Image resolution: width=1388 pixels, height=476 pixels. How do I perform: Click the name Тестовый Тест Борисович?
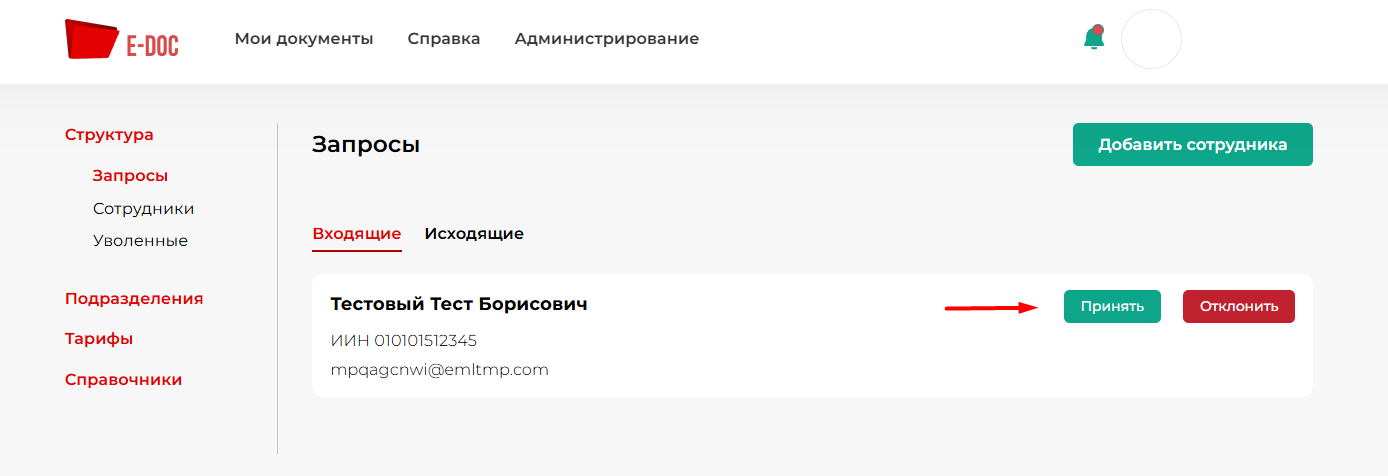pos(459,304)
